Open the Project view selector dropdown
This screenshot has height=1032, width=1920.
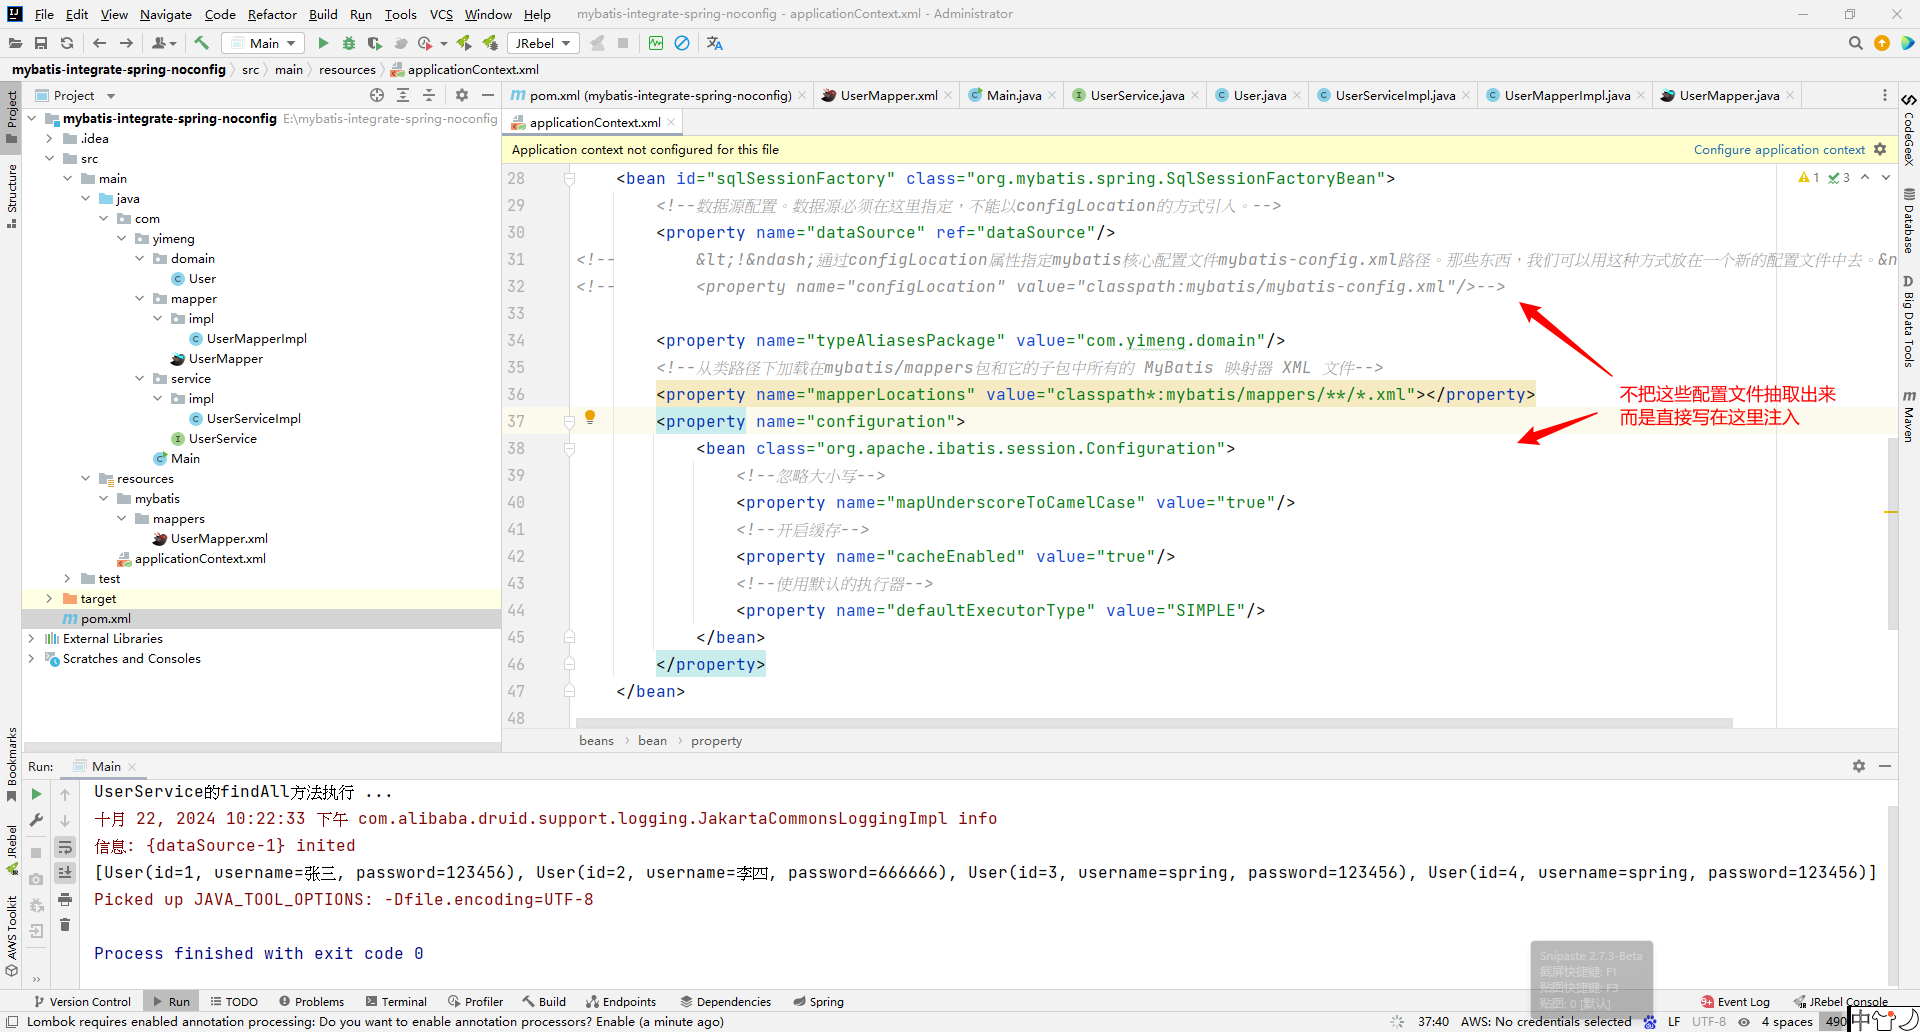[76, 95]
